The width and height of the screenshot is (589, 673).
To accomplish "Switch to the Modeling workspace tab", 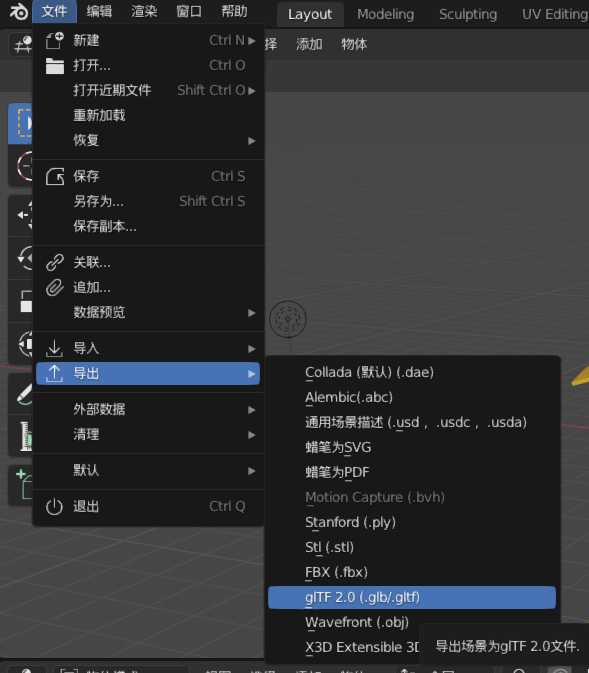I will pyautogui.click(x=386, y=15).
